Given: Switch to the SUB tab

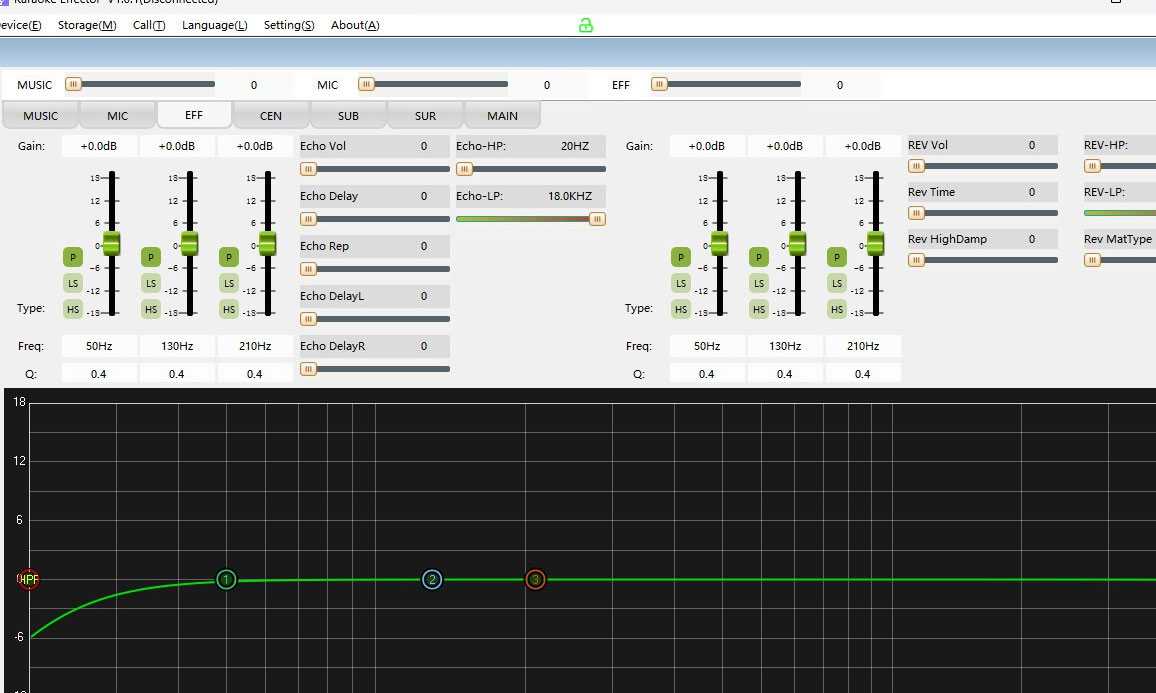Looking at the screenshot, I should (348, 116).
